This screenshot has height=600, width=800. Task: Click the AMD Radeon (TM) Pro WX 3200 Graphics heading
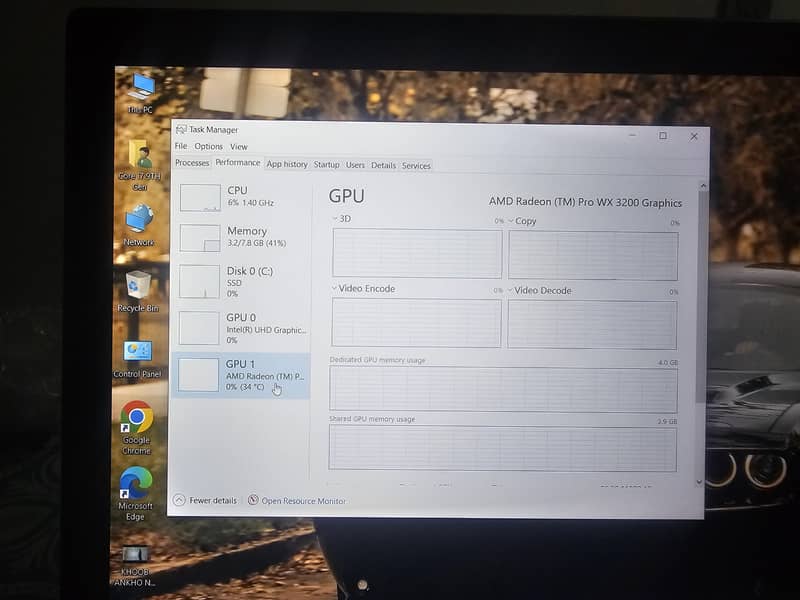[585, 202]
